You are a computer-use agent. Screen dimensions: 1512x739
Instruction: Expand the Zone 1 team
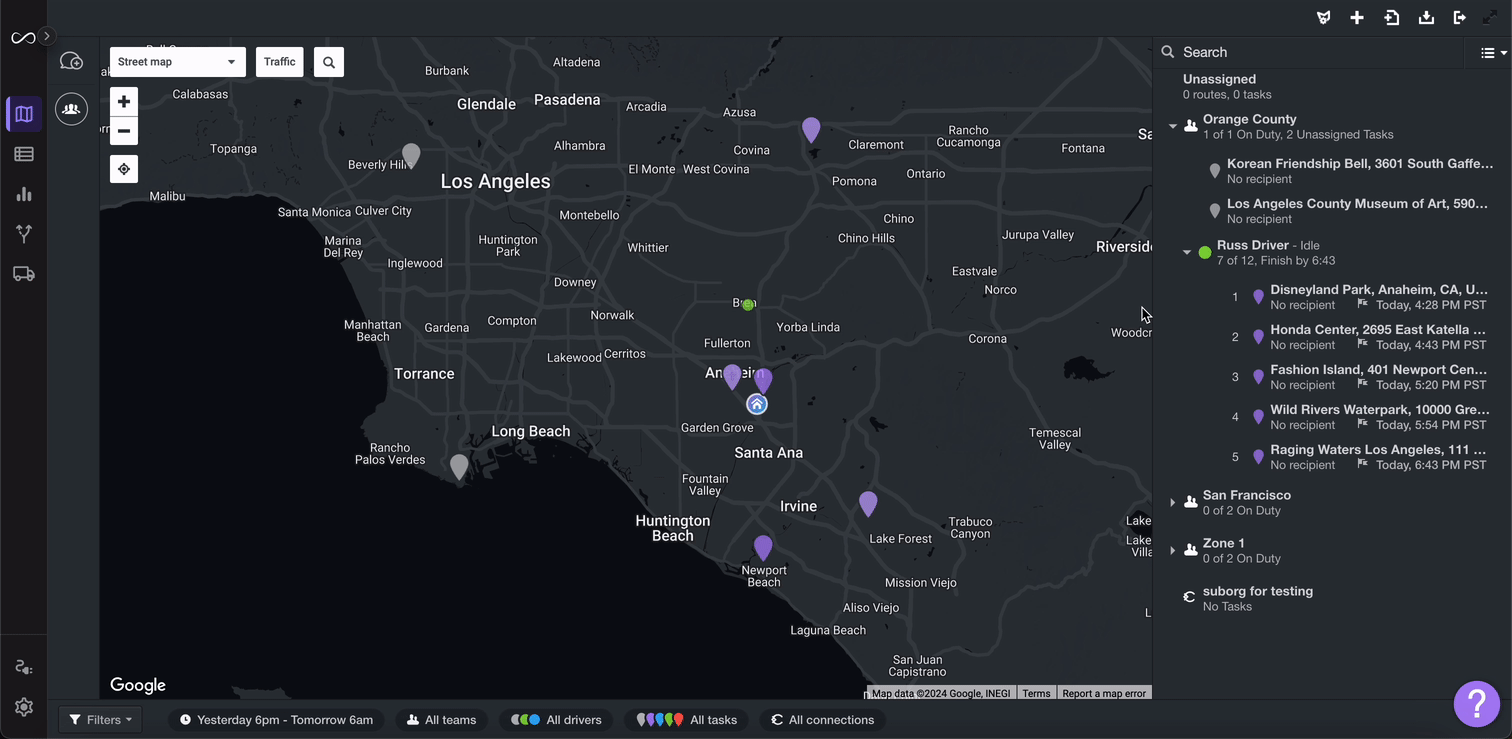[1173, 550]
